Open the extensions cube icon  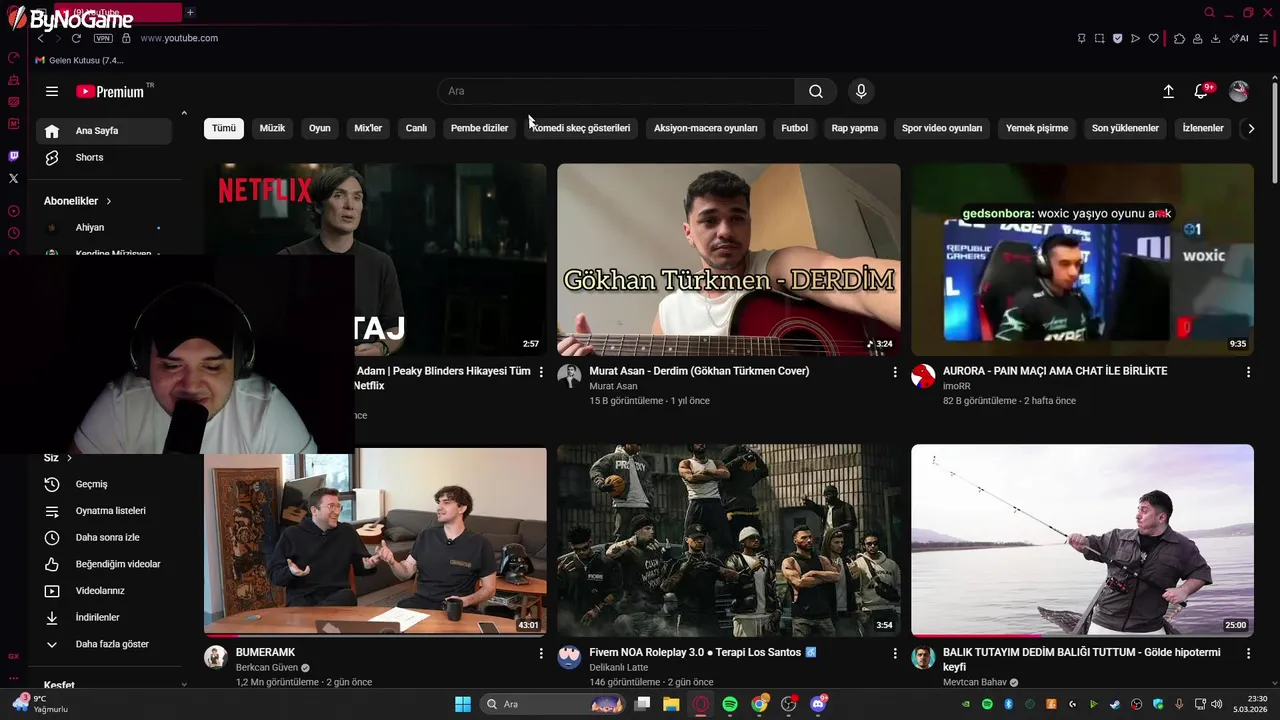[x=1179, y=38]
